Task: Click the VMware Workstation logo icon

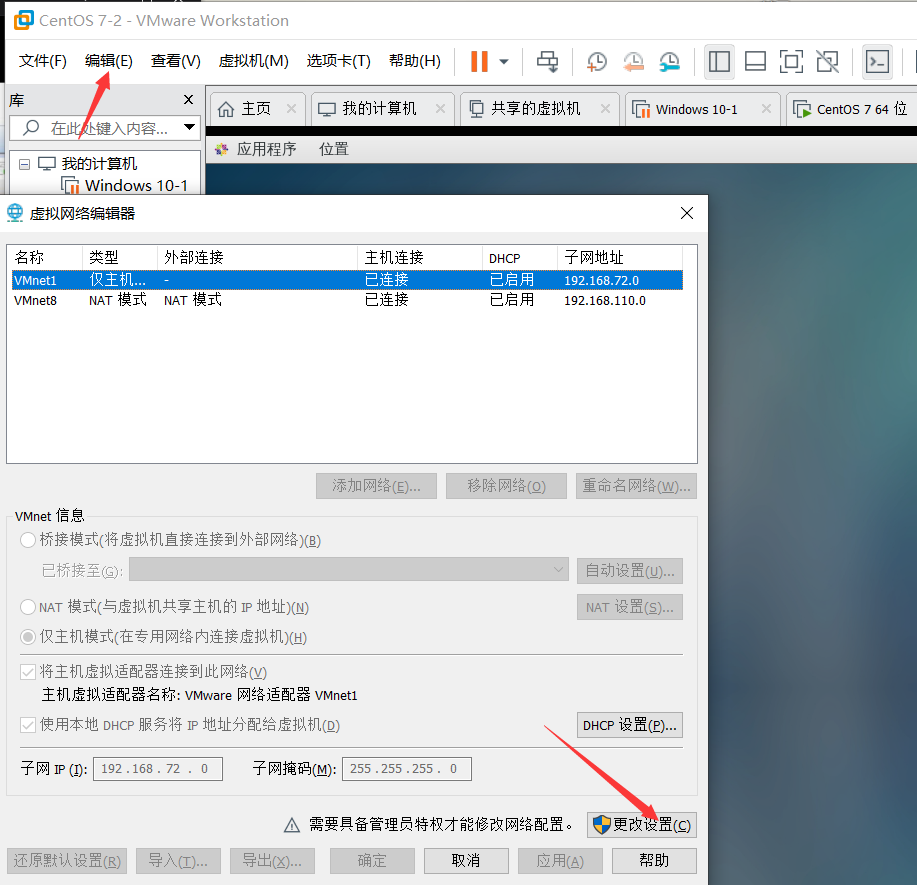Action: 24,20
